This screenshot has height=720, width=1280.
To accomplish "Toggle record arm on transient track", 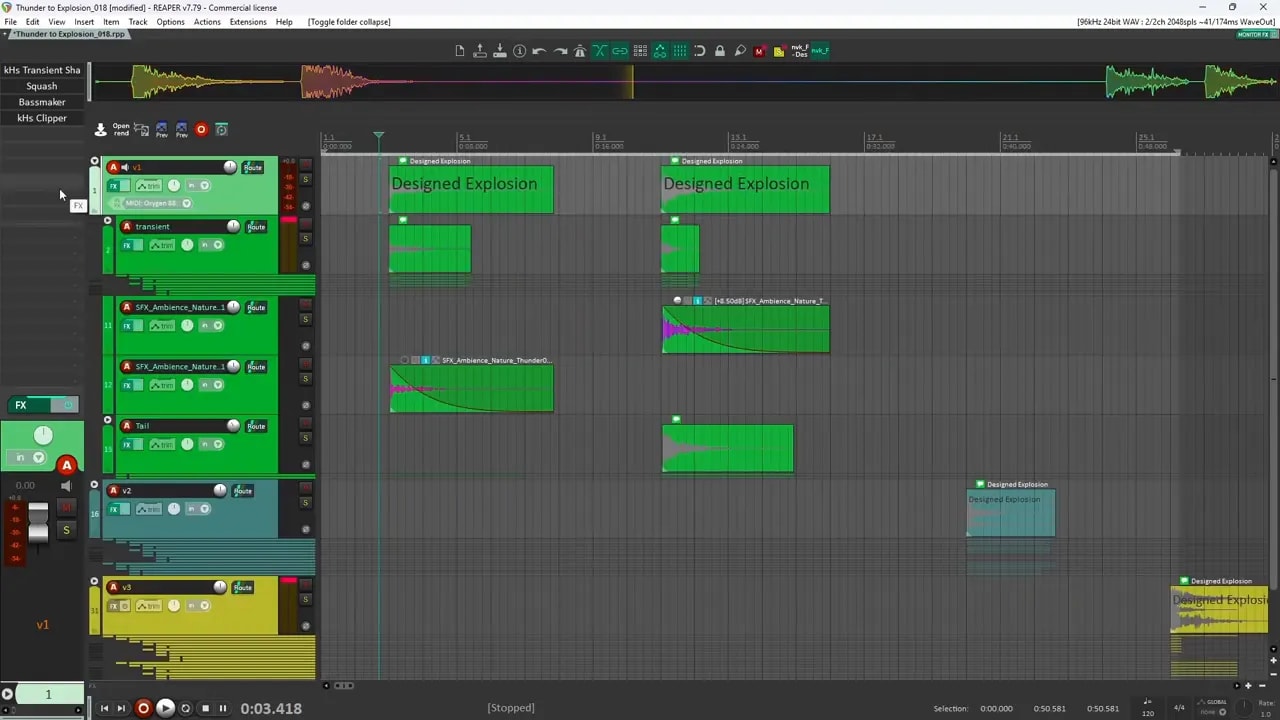I will click(127, 227).
